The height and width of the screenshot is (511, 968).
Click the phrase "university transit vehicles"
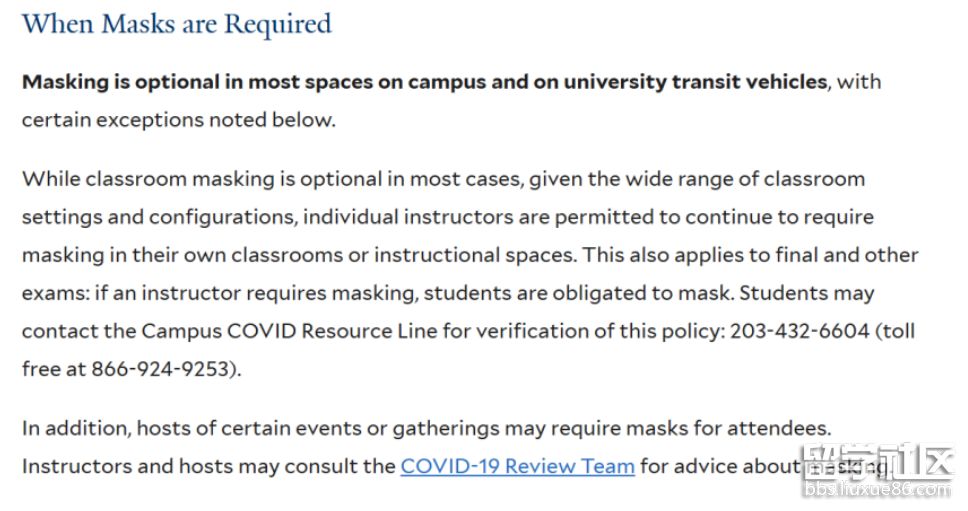695,82
